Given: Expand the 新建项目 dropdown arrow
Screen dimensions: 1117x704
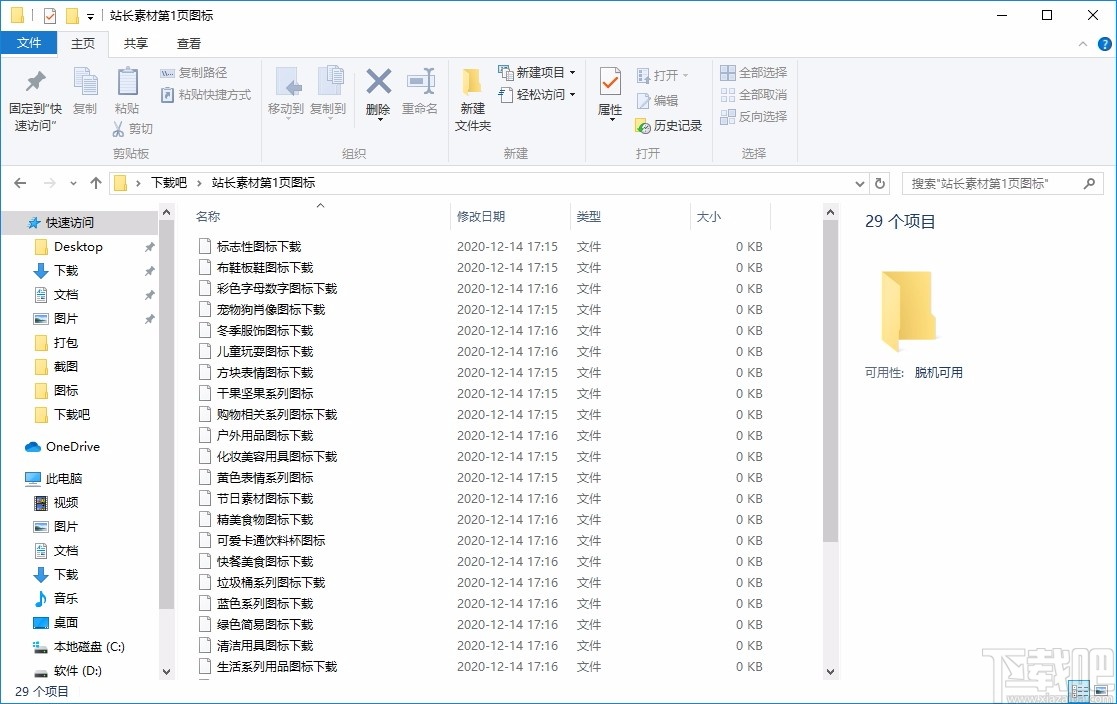Looking at the screenshot, I should 571,73.
